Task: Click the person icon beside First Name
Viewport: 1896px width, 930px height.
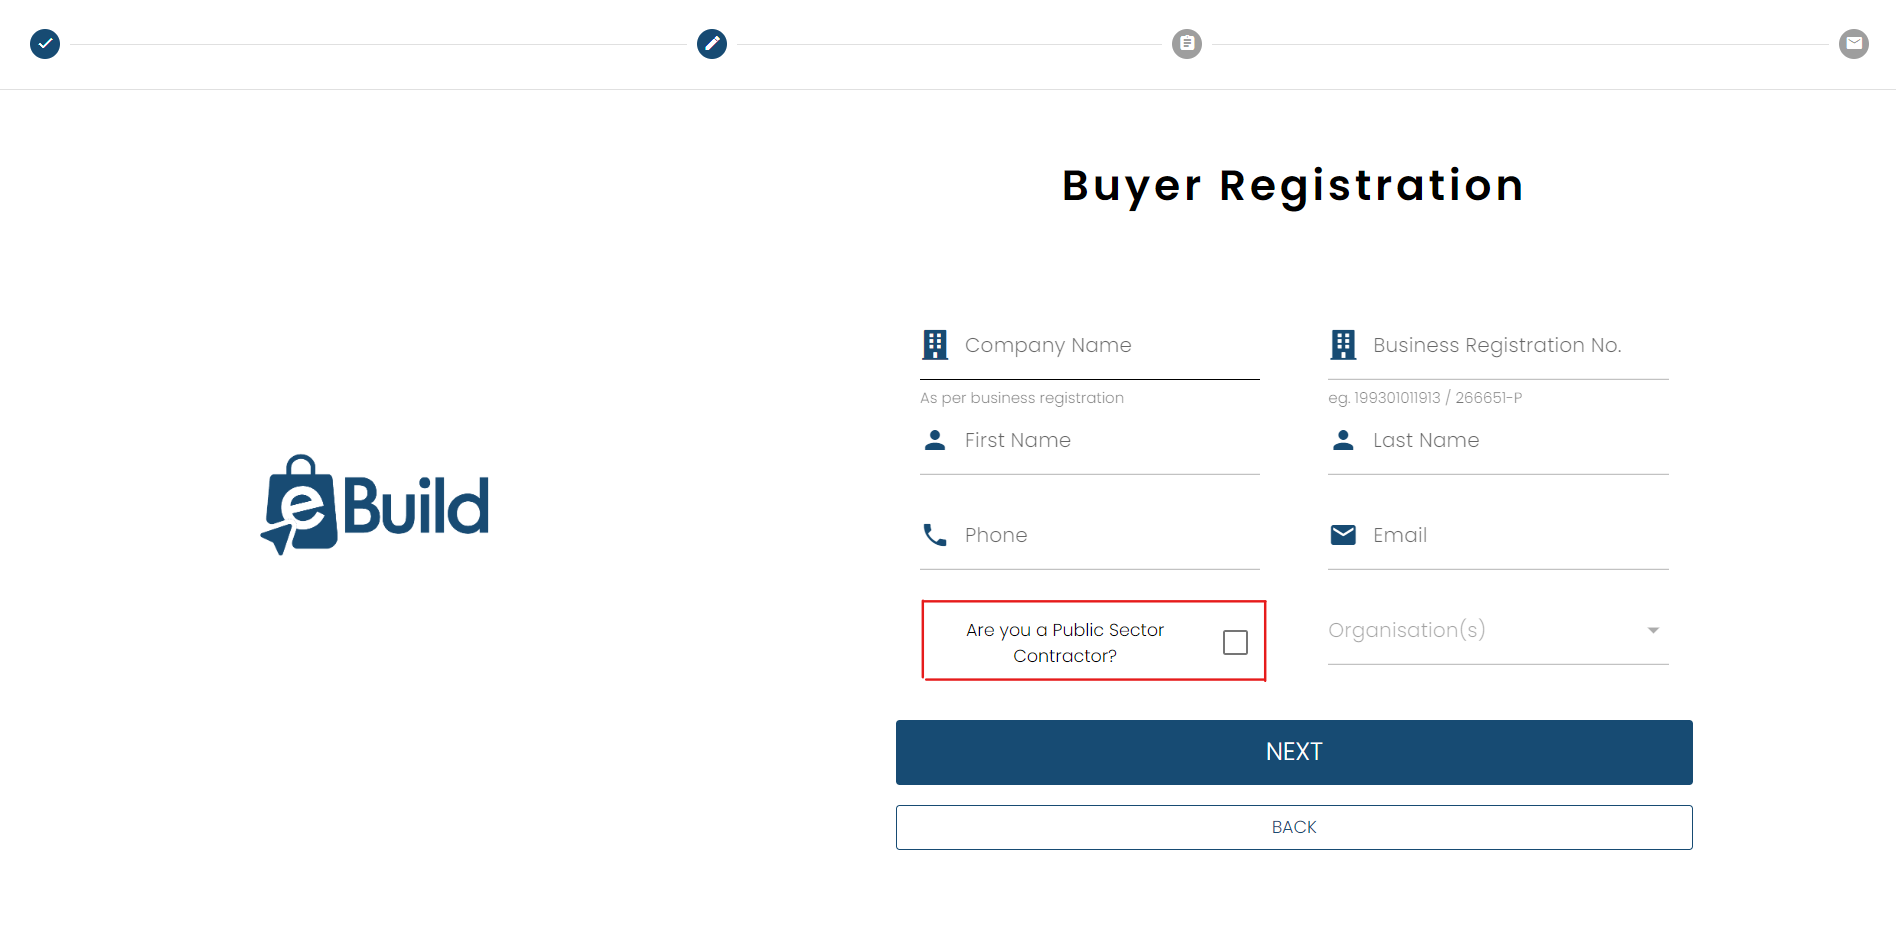Action: point(935,440)
